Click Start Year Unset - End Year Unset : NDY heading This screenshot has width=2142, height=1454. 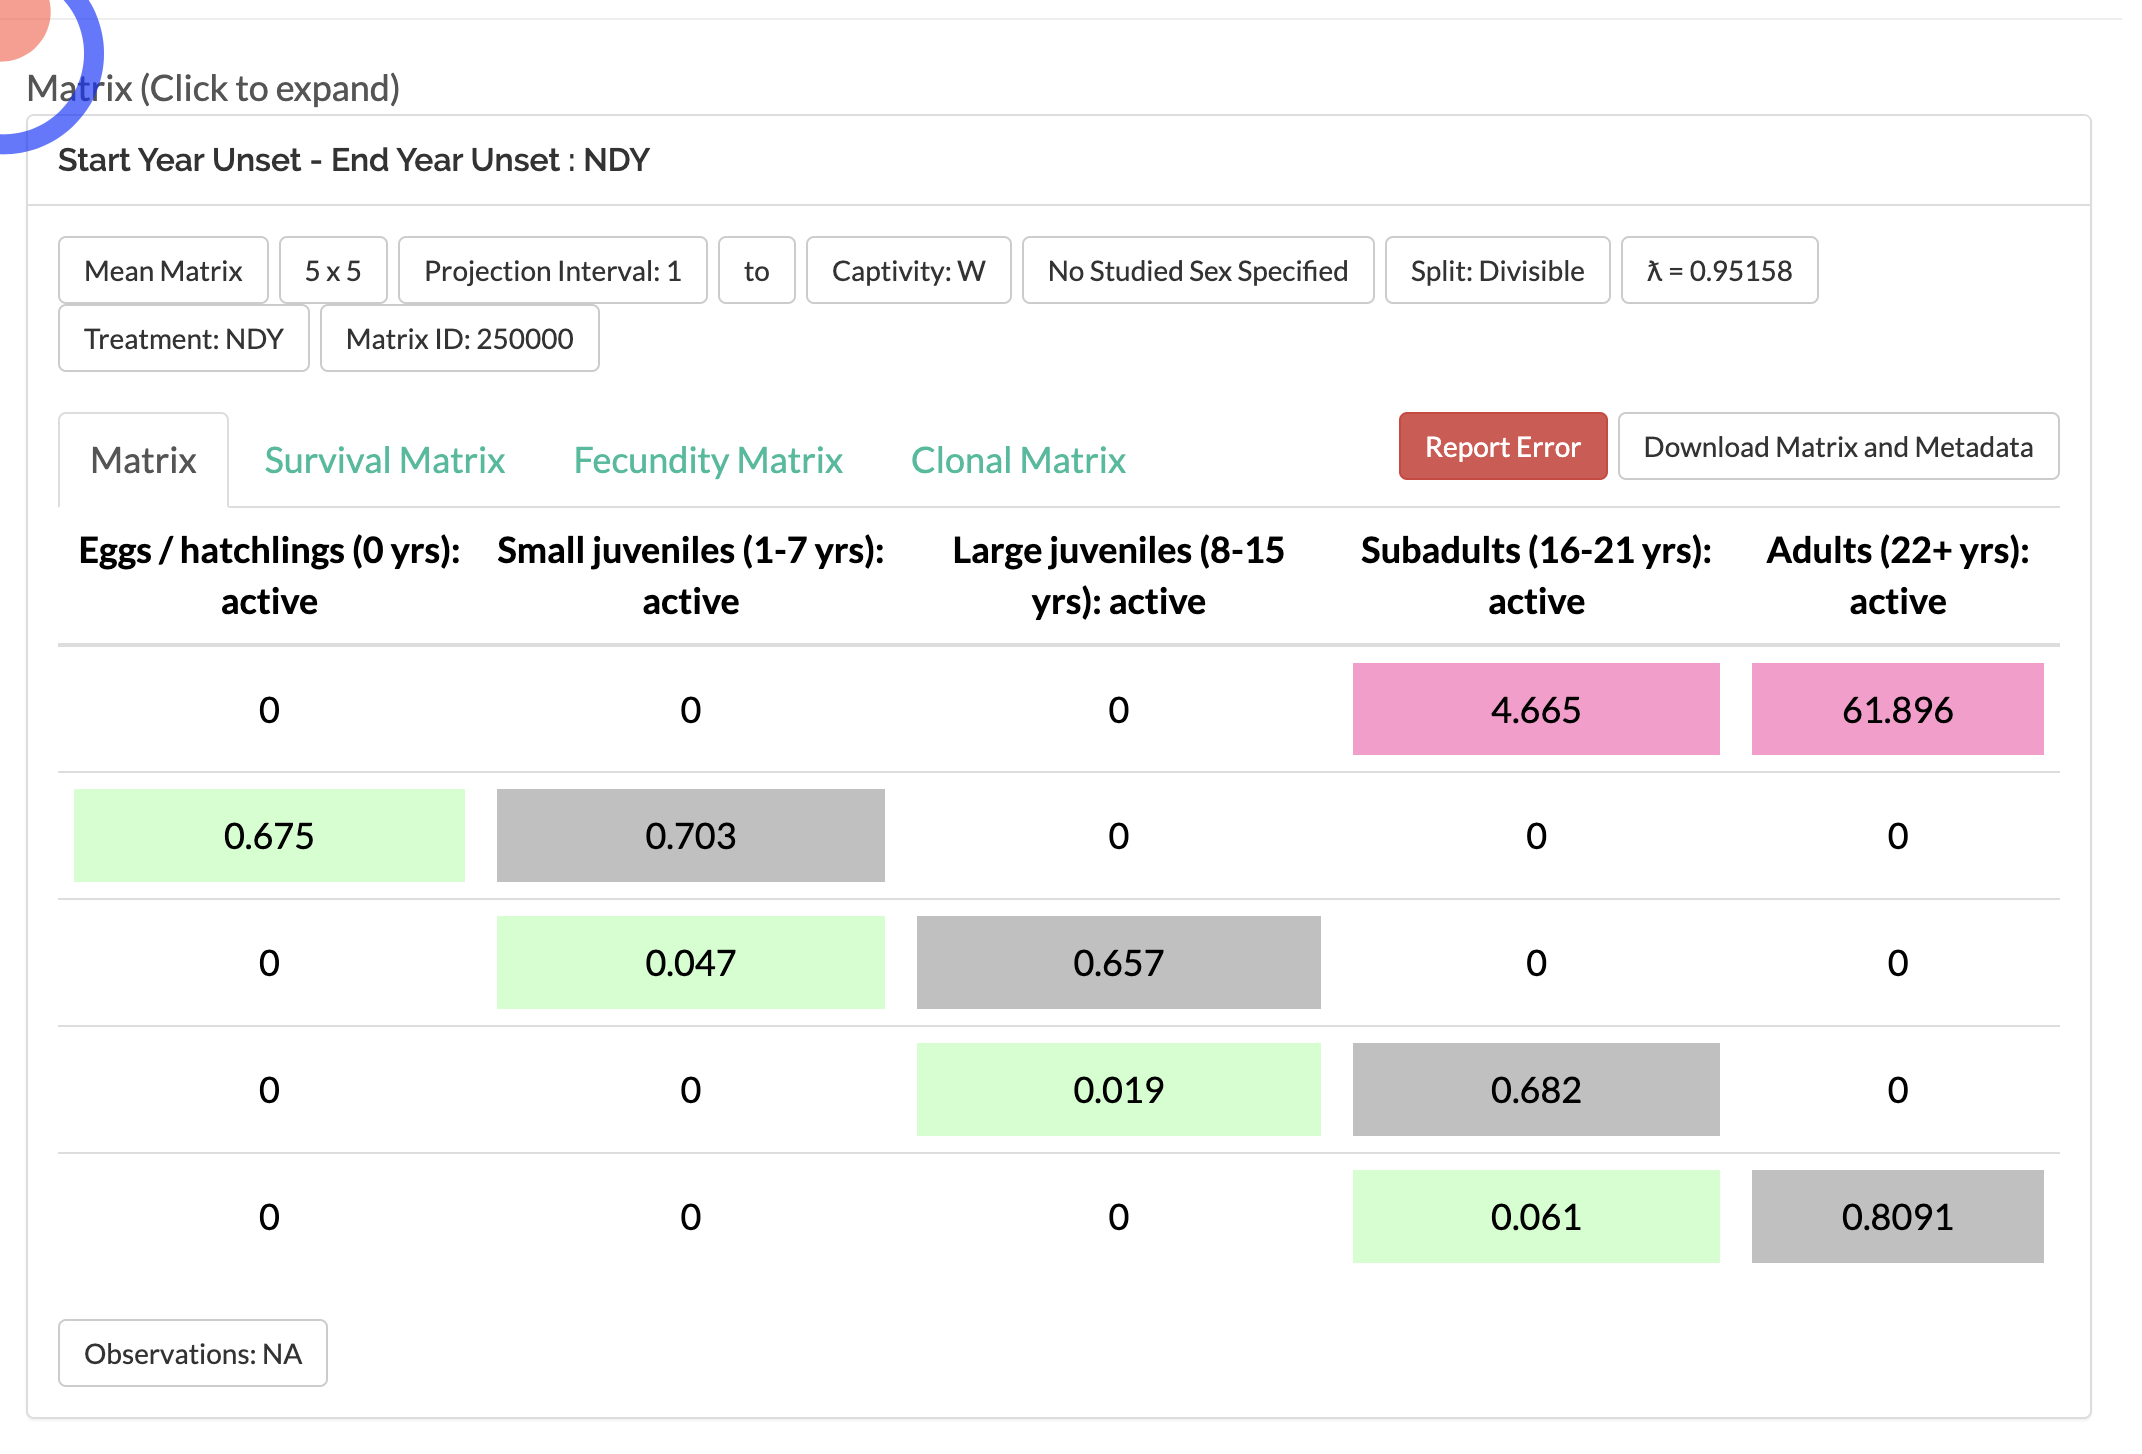(x=354, y=160)
